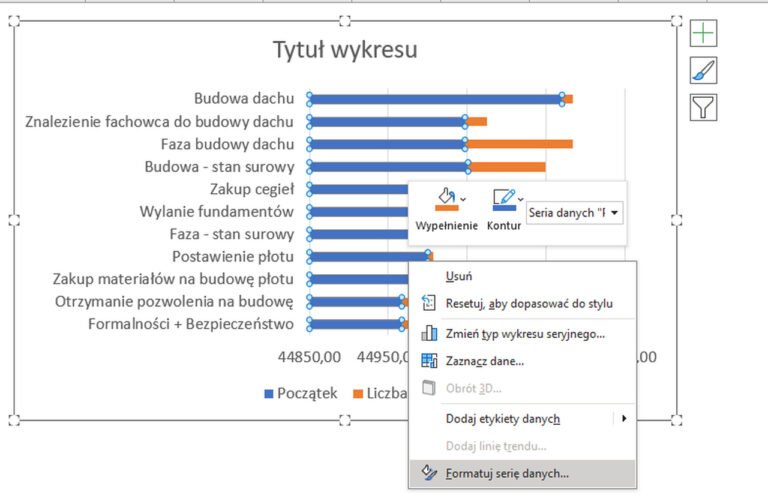Click the Budowa - stan surowy label
The height and width of the screenshot is (495, 768).
(219, 167)
